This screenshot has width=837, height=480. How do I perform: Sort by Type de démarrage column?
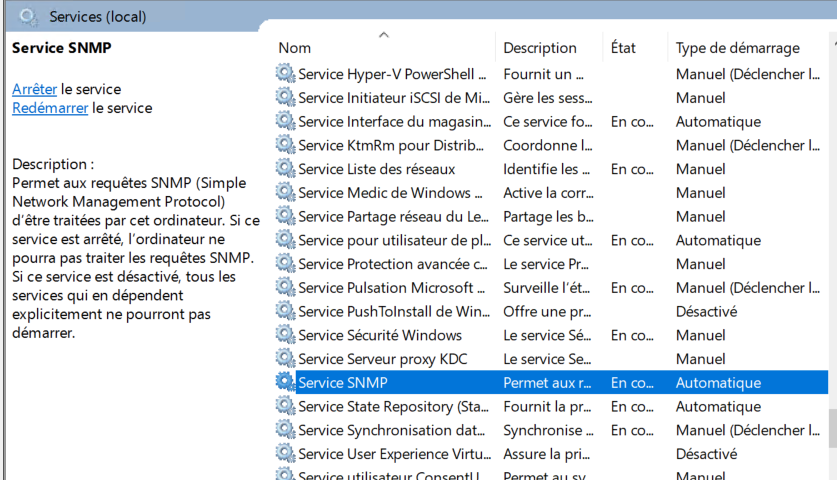[x=738, y=48]
